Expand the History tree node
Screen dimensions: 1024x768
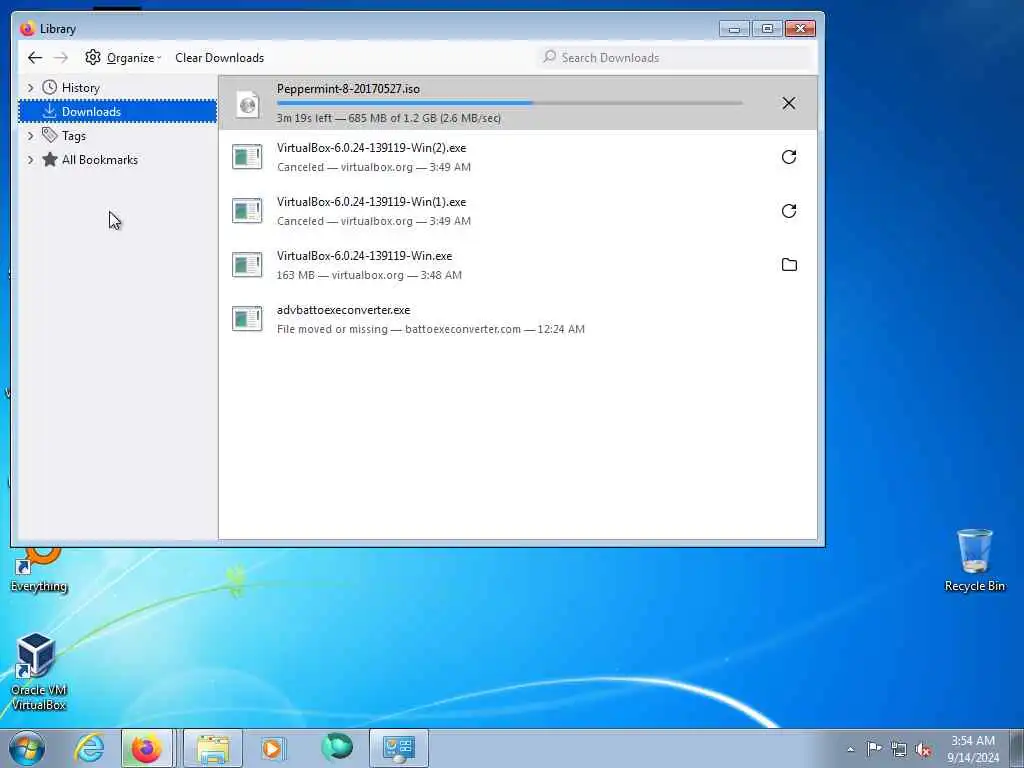pyautogui.click(x=30, y=88)
